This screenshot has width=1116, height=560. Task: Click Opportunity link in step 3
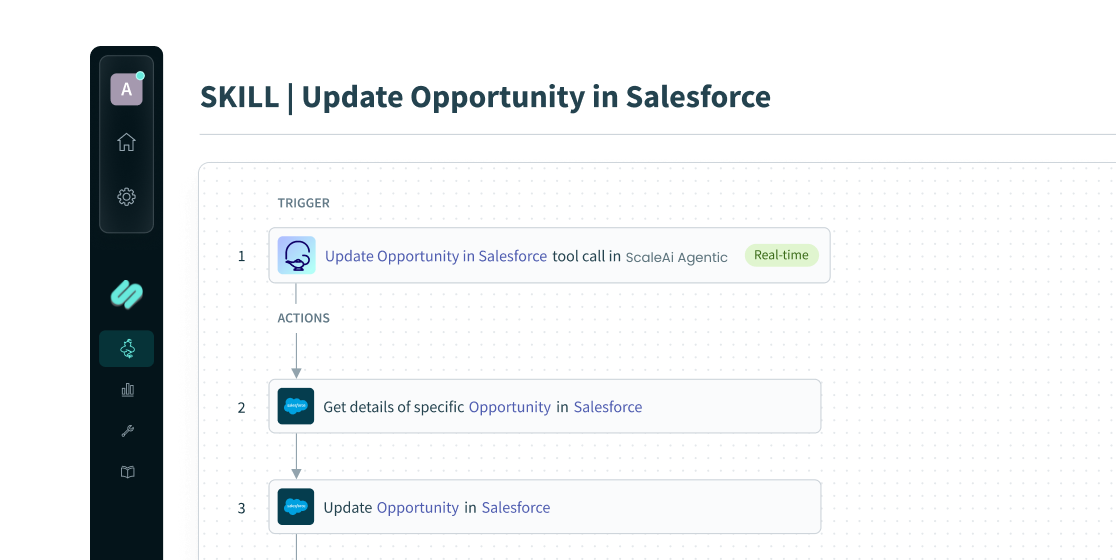418,507
